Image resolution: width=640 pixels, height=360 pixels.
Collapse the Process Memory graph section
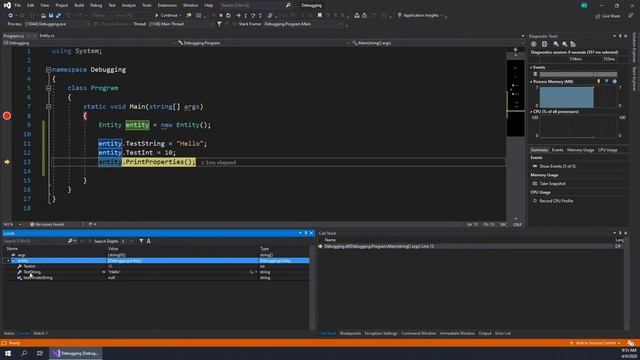pyautogui.click(x=531, y=82)
